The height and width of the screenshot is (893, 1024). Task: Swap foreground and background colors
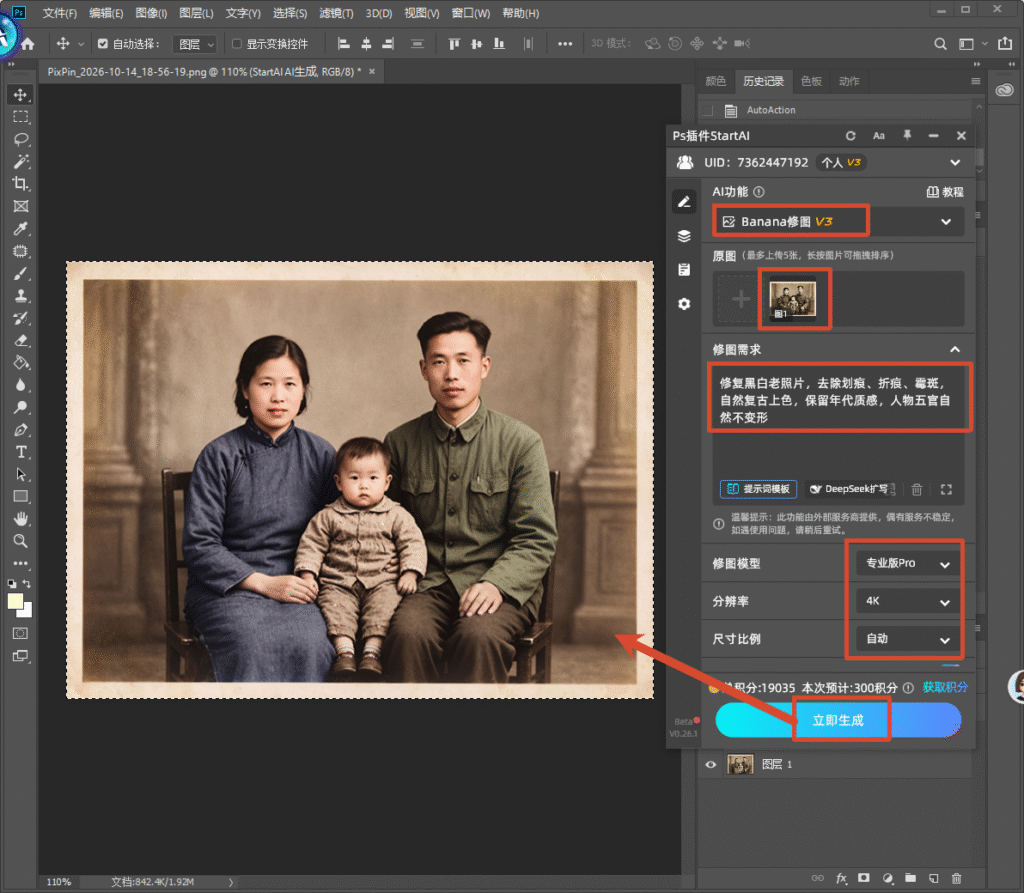(x=27, y=583)
